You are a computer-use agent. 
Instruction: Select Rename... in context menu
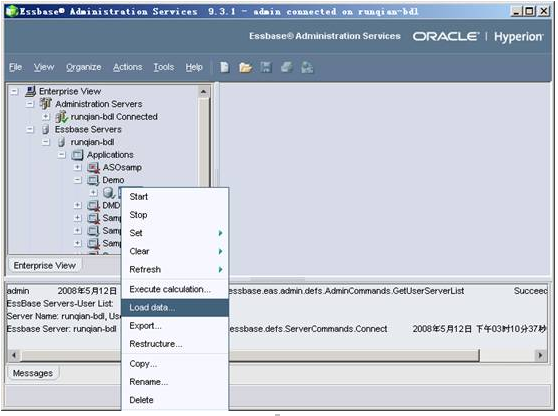click(x=175, y=382)
